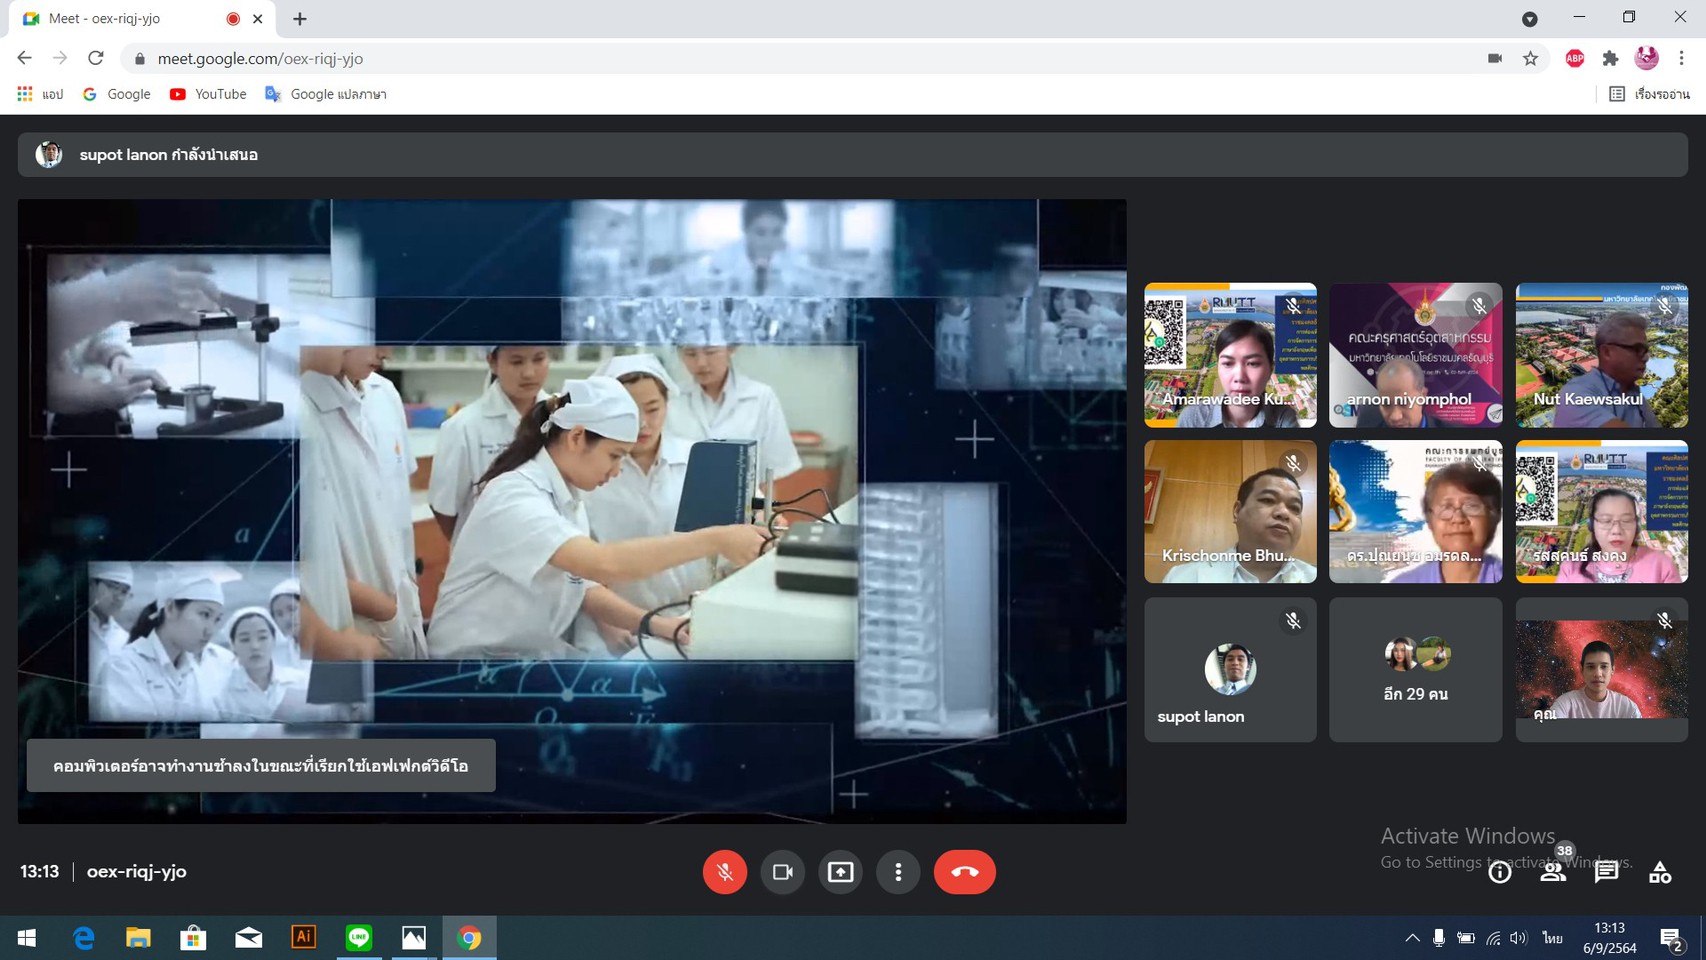Select the Meet oex-riqj-yjo browser tab
Viewport: 1706px width, 960px height.
(x=120, y=18)
